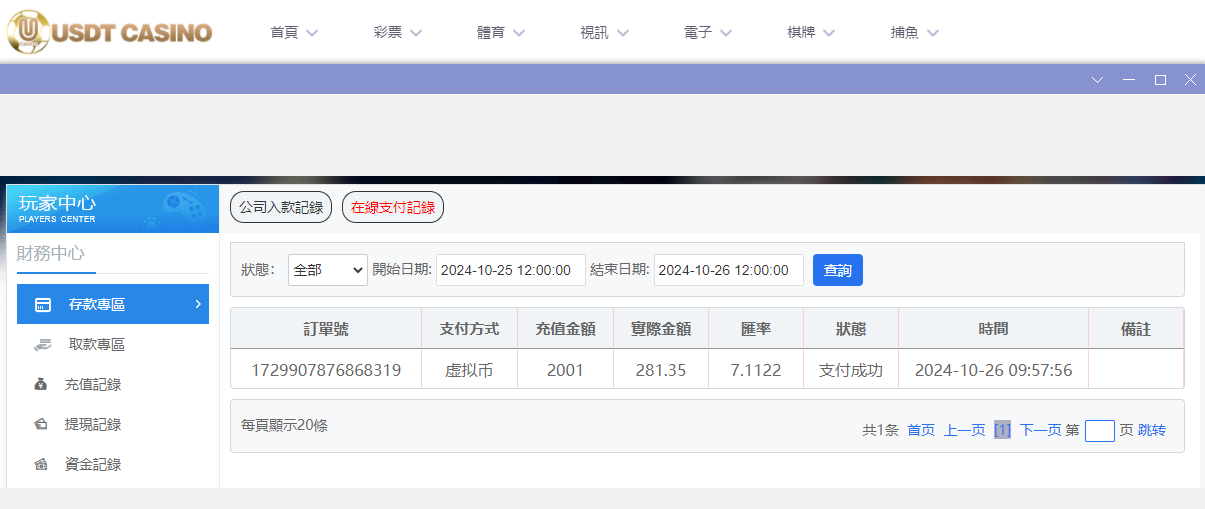
Task: Click the 每頁顯示20條 text
Action: (x=284, y=425)
